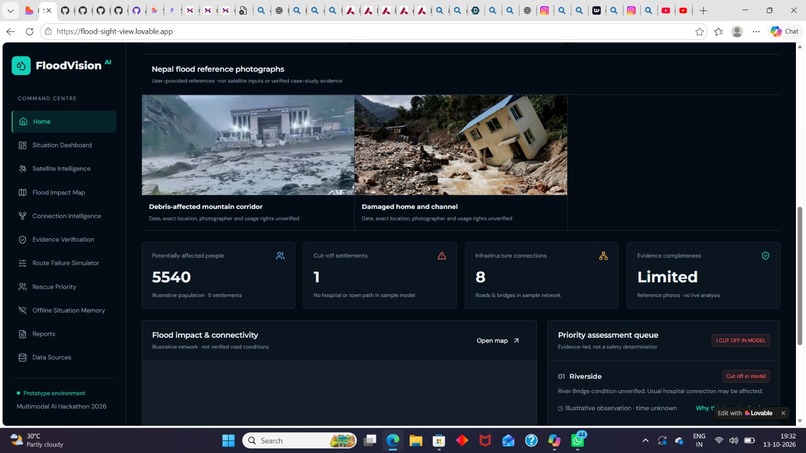Click the Reports document icon
The width and height of the screenshot is (806, 453).
click(22, 334)
